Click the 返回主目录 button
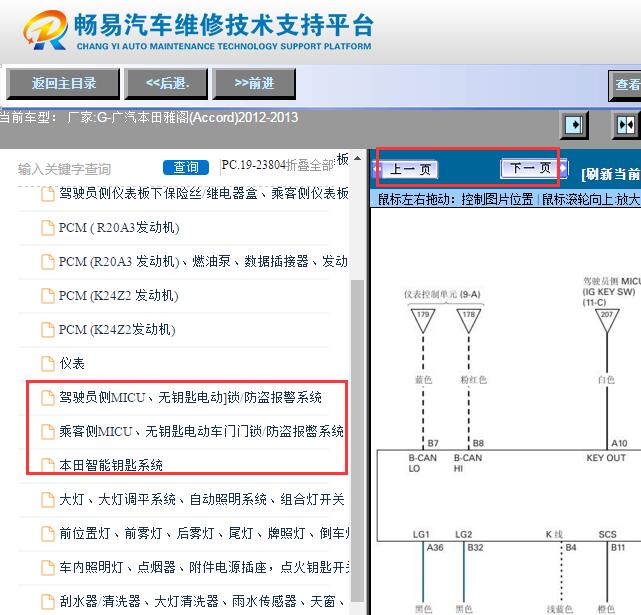The image size is (641, 615). pos(63,84)
